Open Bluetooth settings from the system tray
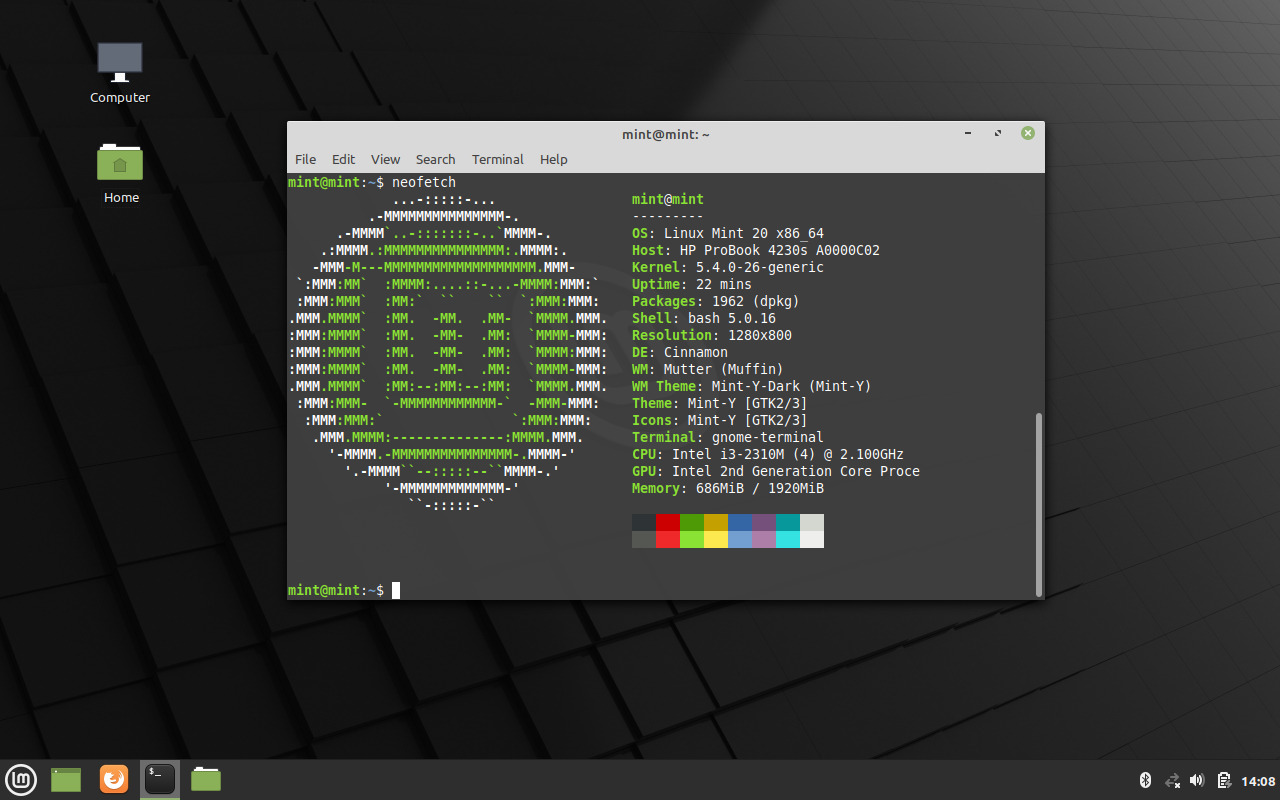 pos(1143,779)
